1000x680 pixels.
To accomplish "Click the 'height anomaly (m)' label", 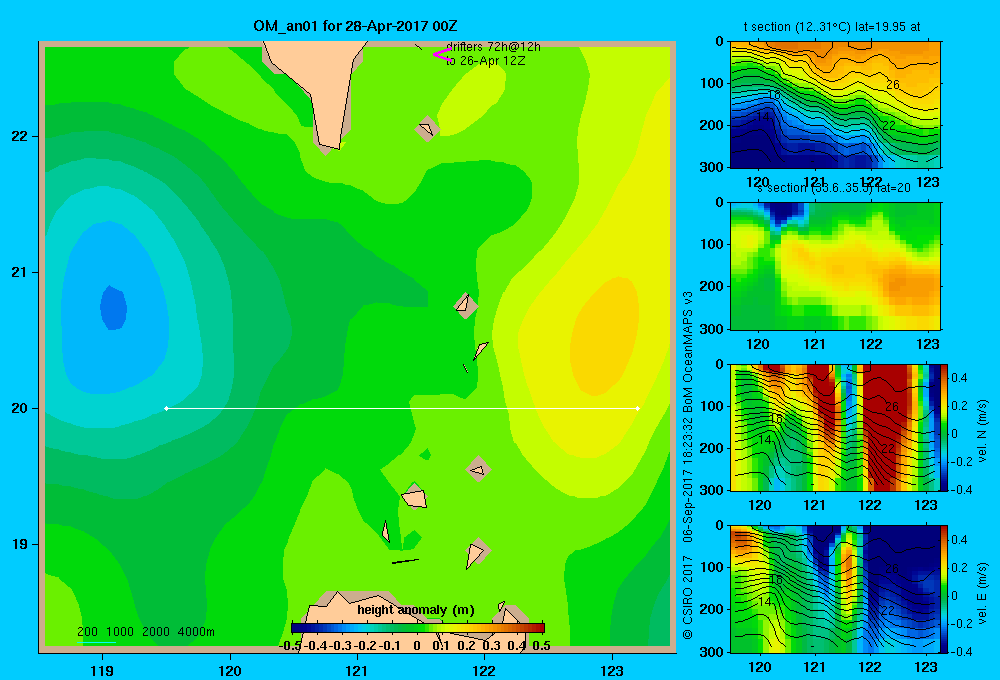I will click(416, 610).
